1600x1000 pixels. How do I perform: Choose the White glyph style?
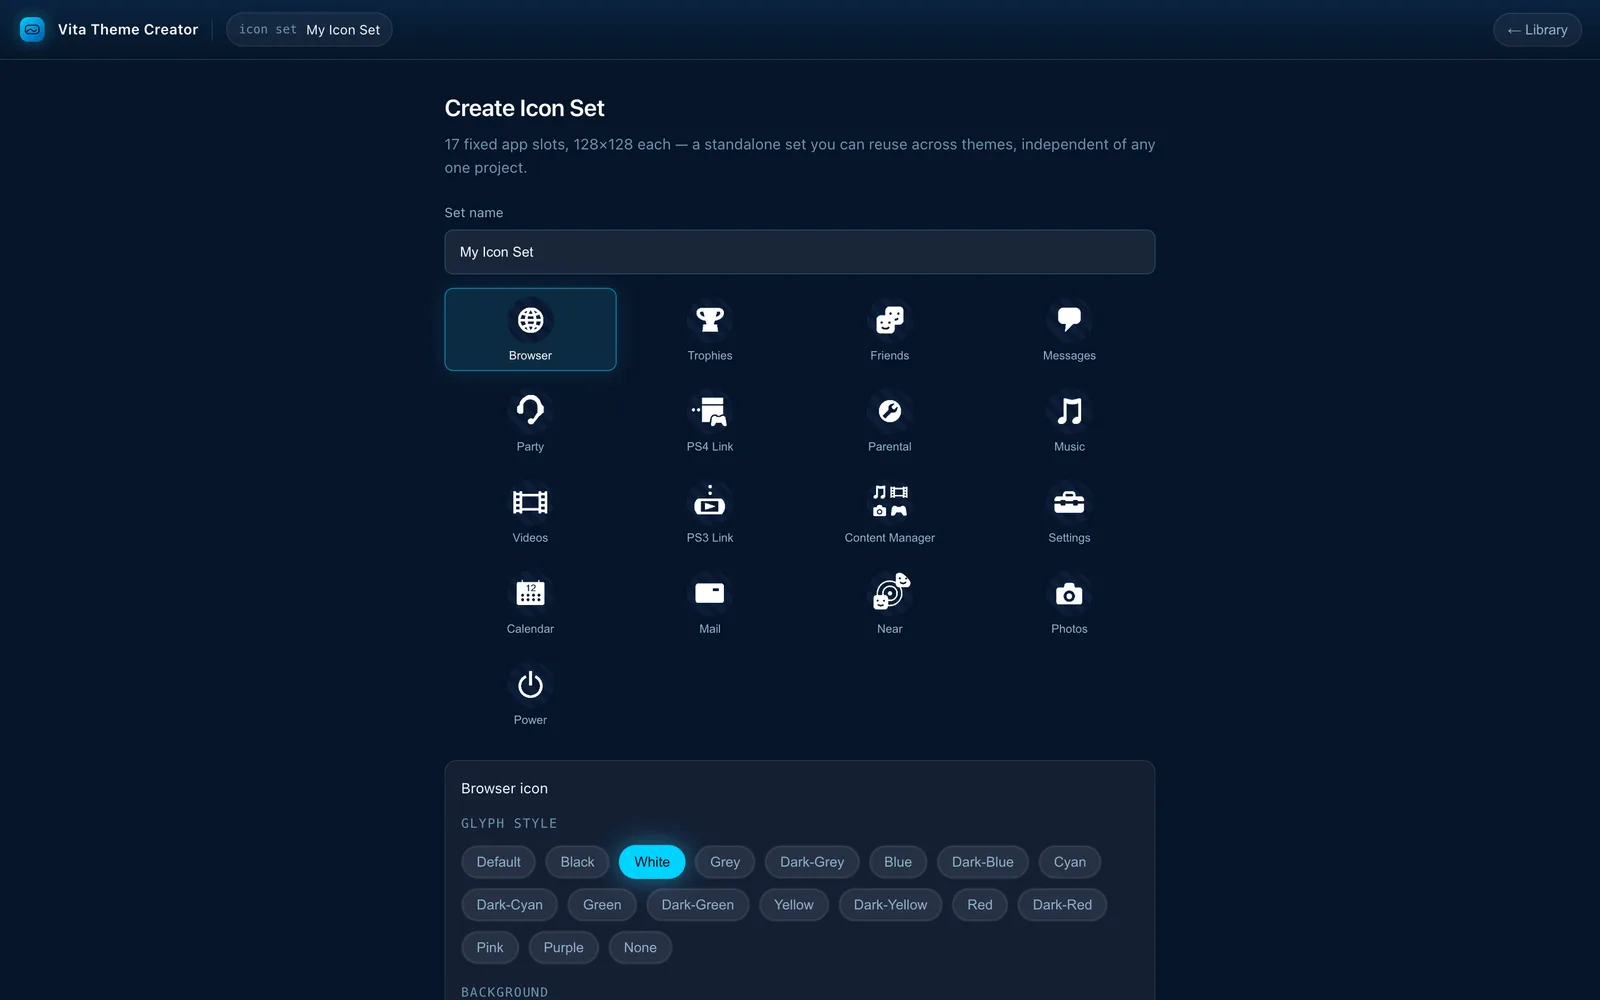652,862
